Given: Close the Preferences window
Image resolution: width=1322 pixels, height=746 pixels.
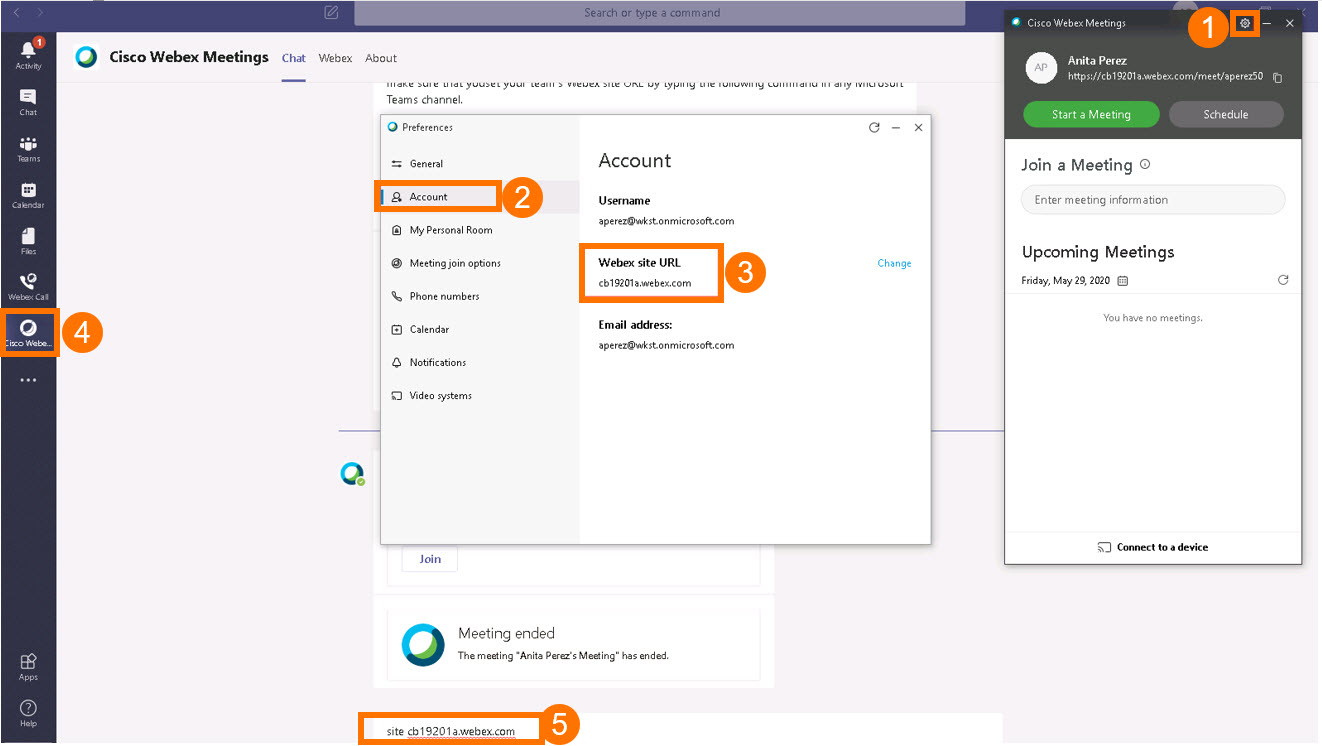Looking at the screenshot, I should 918,128.
